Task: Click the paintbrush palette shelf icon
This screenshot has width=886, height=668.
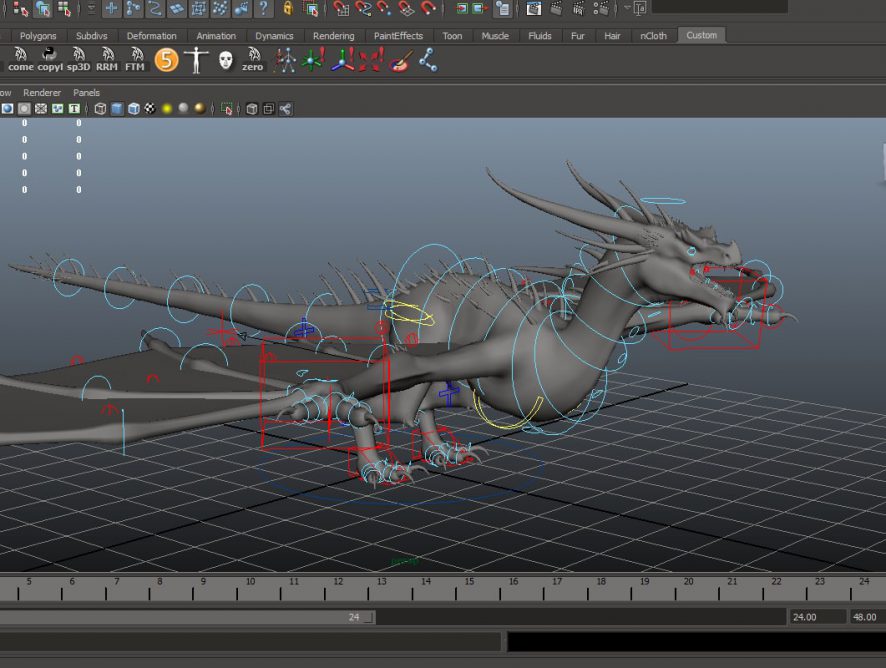Action: coord(399,60)
